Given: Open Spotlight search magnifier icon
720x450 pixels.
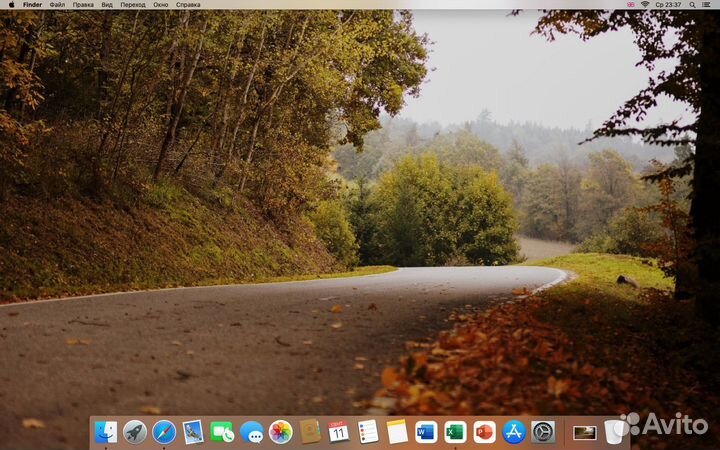Looking at the screenshot, I should [692, 5].
